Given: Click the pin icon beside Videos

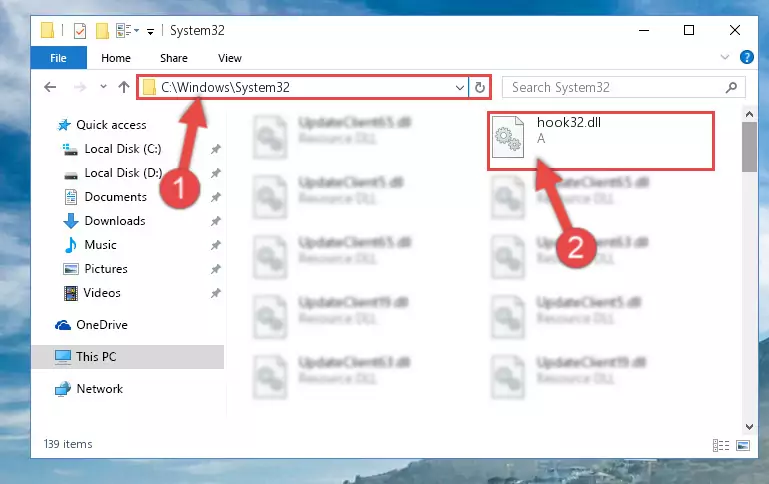Looking at the screenshot, I should (215, 293).
